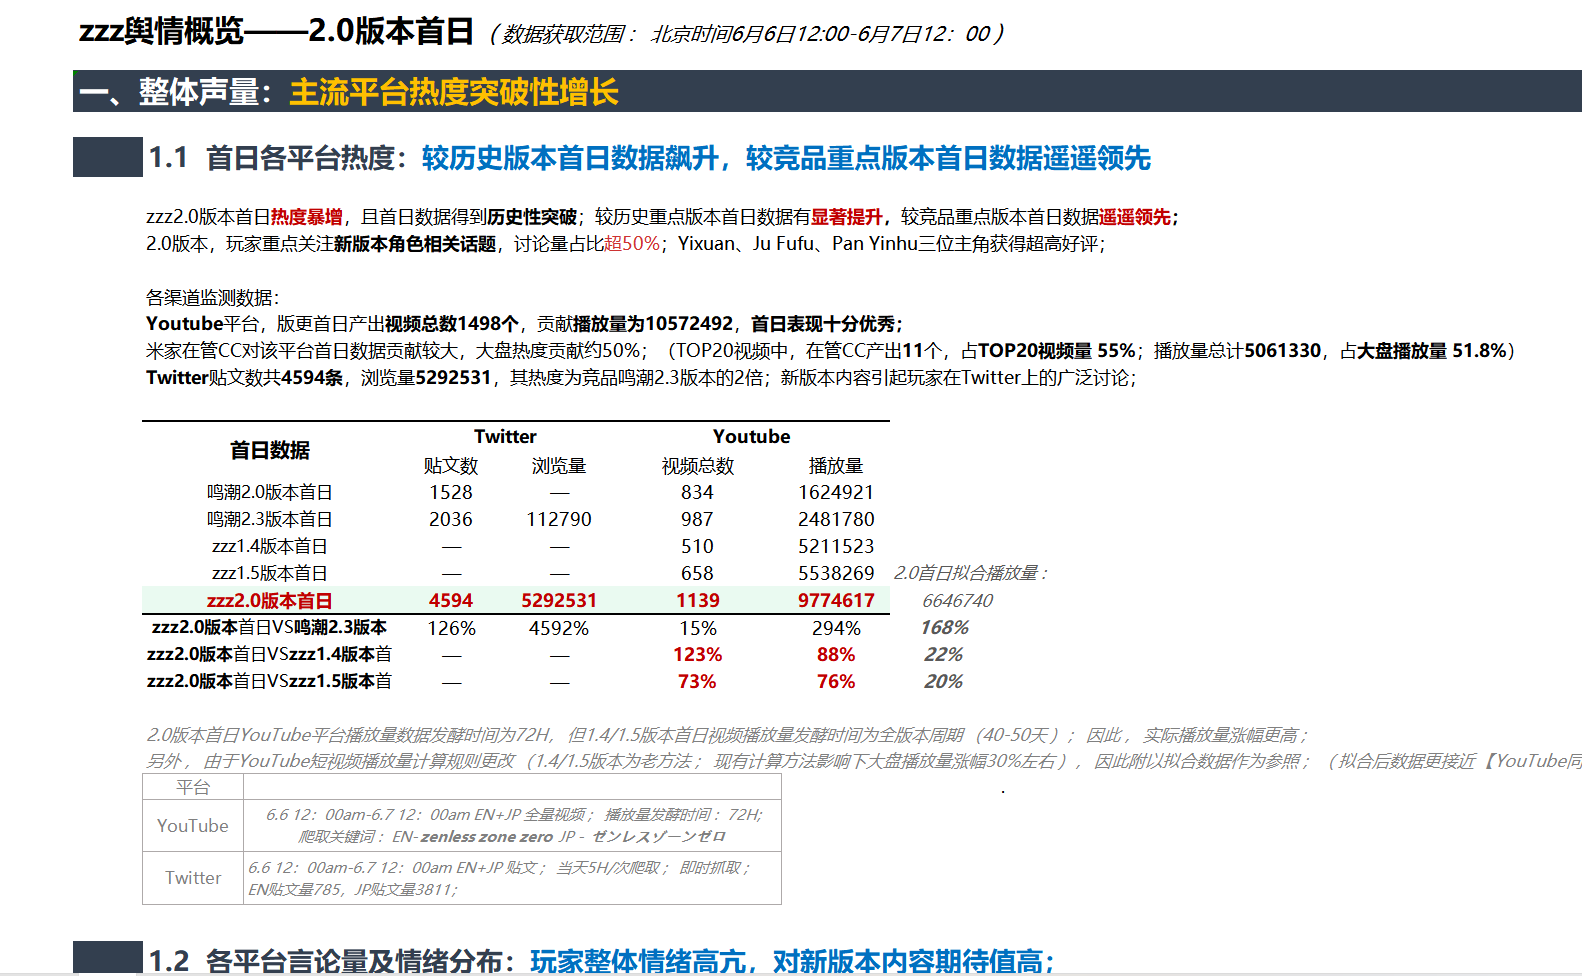Select the cell with value 2036
1582x976 pixels.
coord(451,519)
